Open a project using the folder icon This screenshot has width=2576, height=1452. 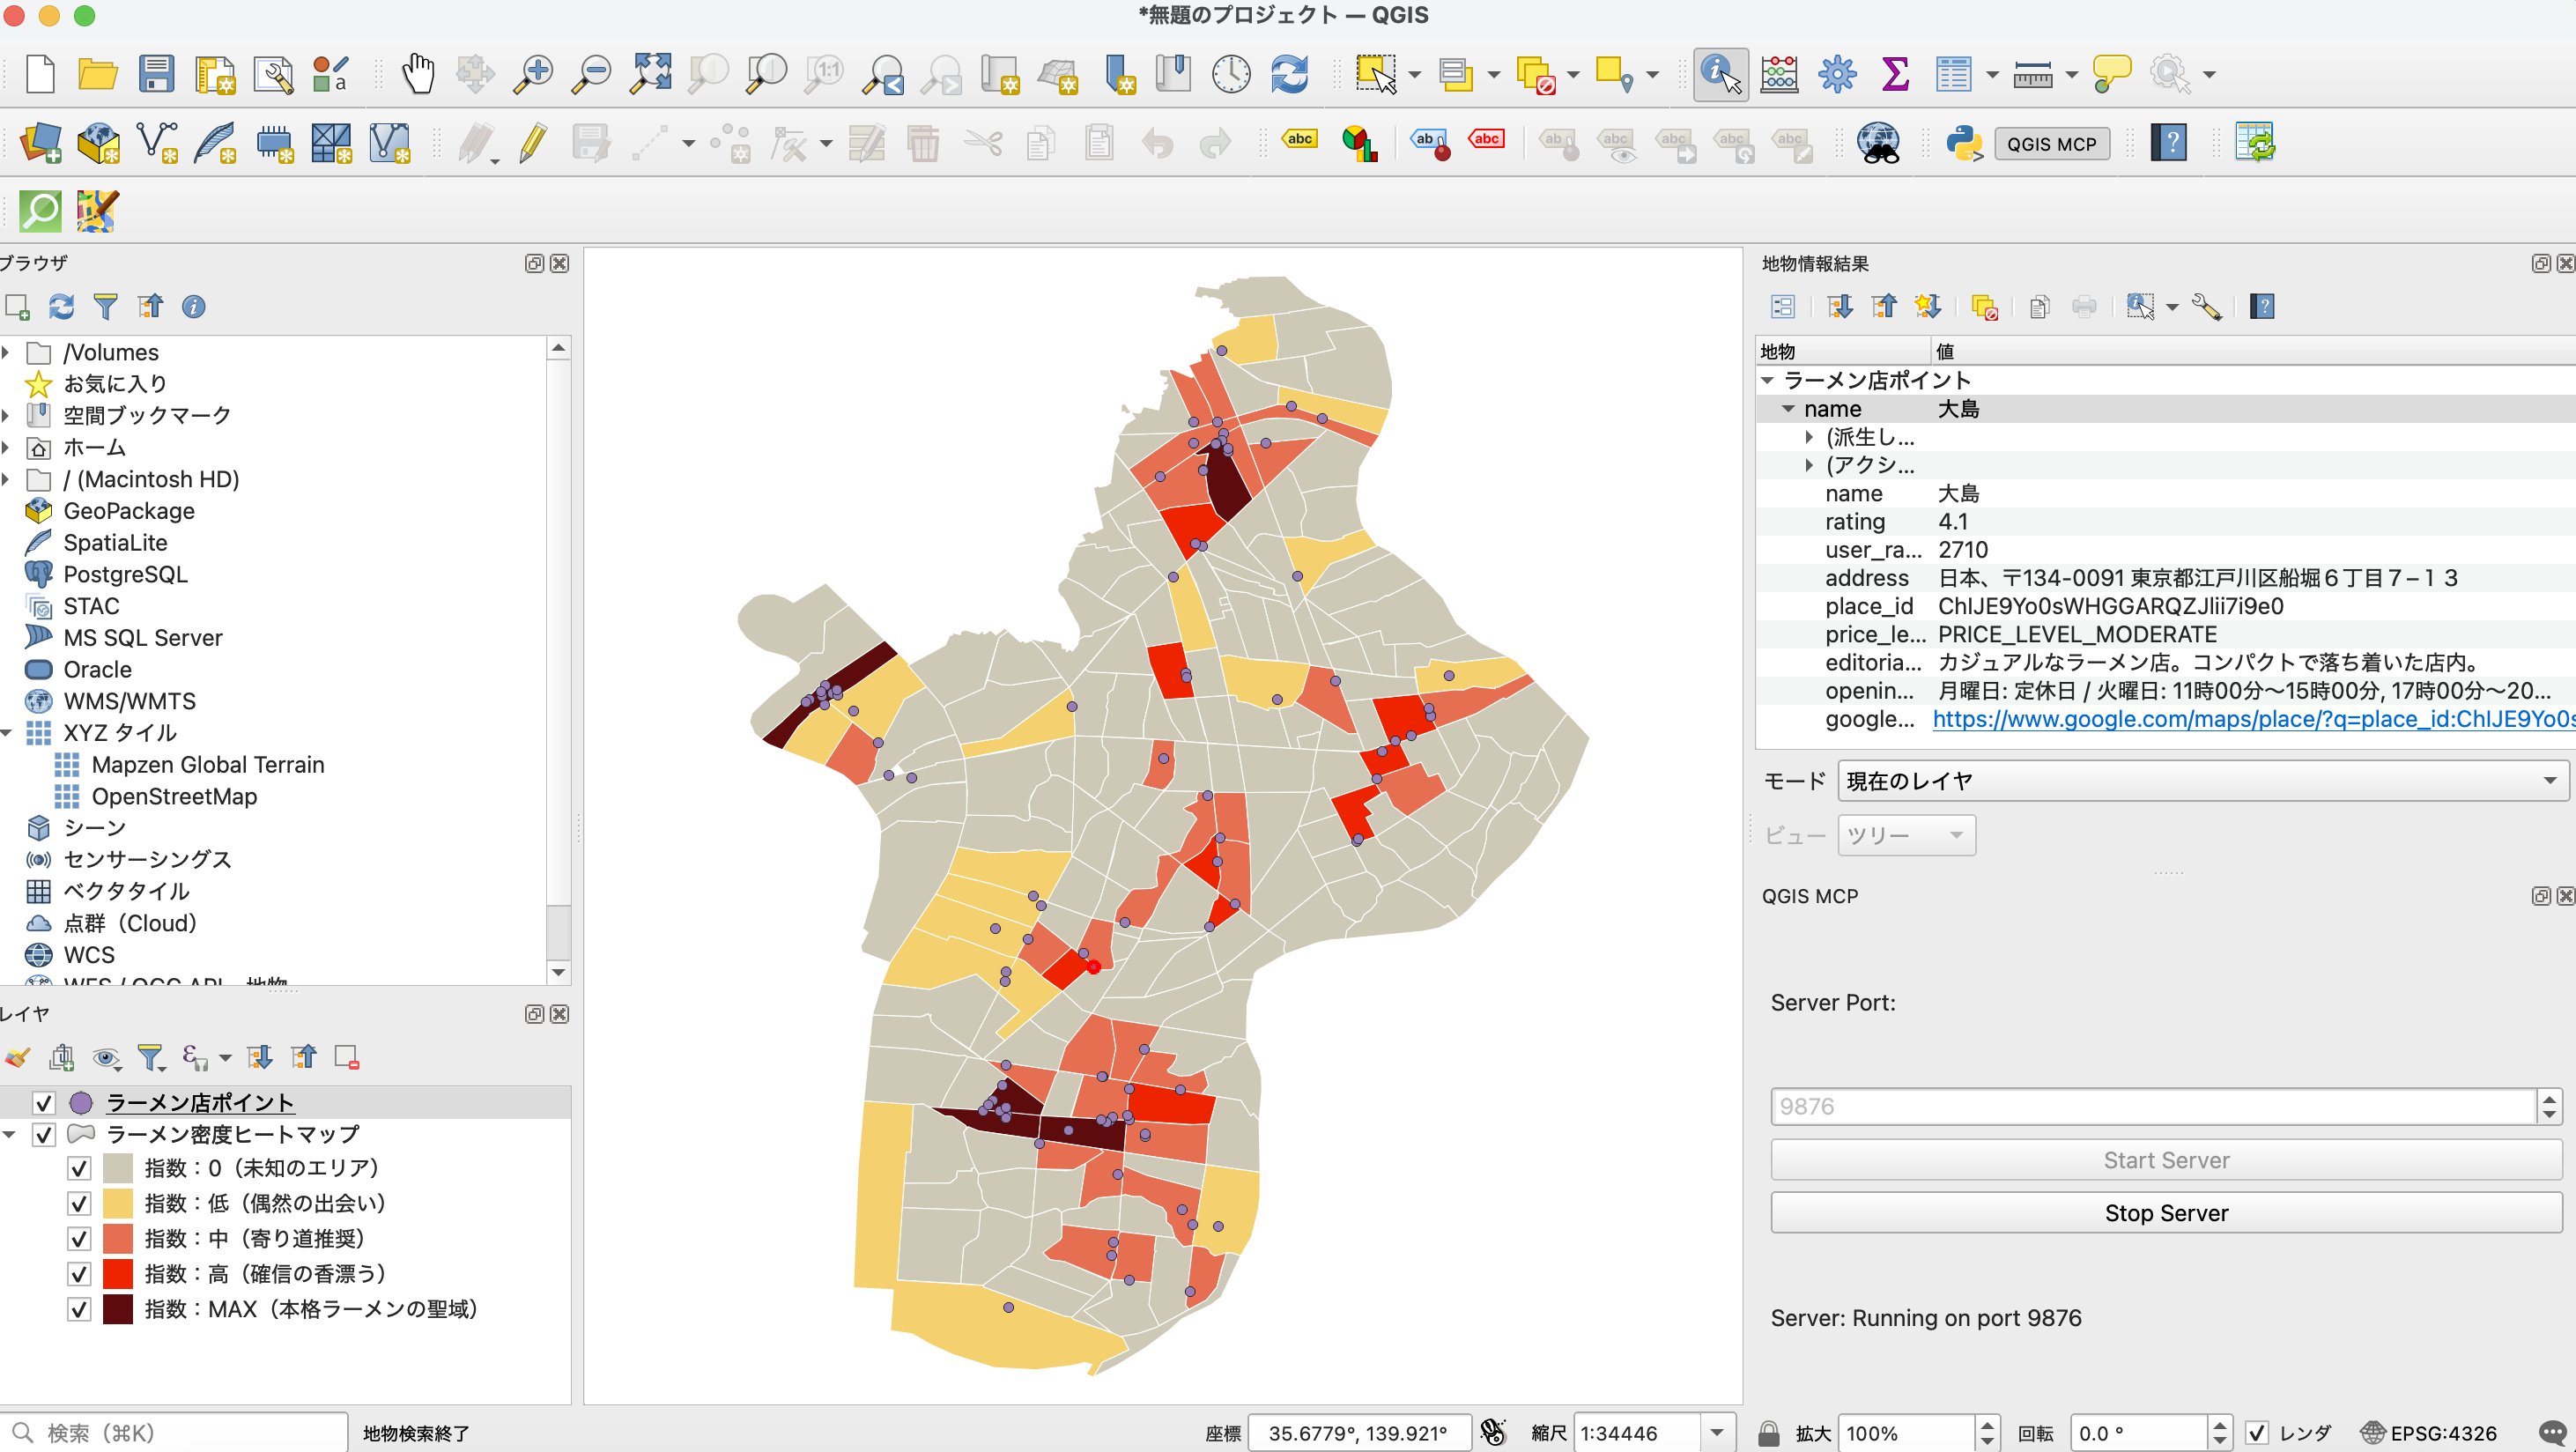coord(98,74)
